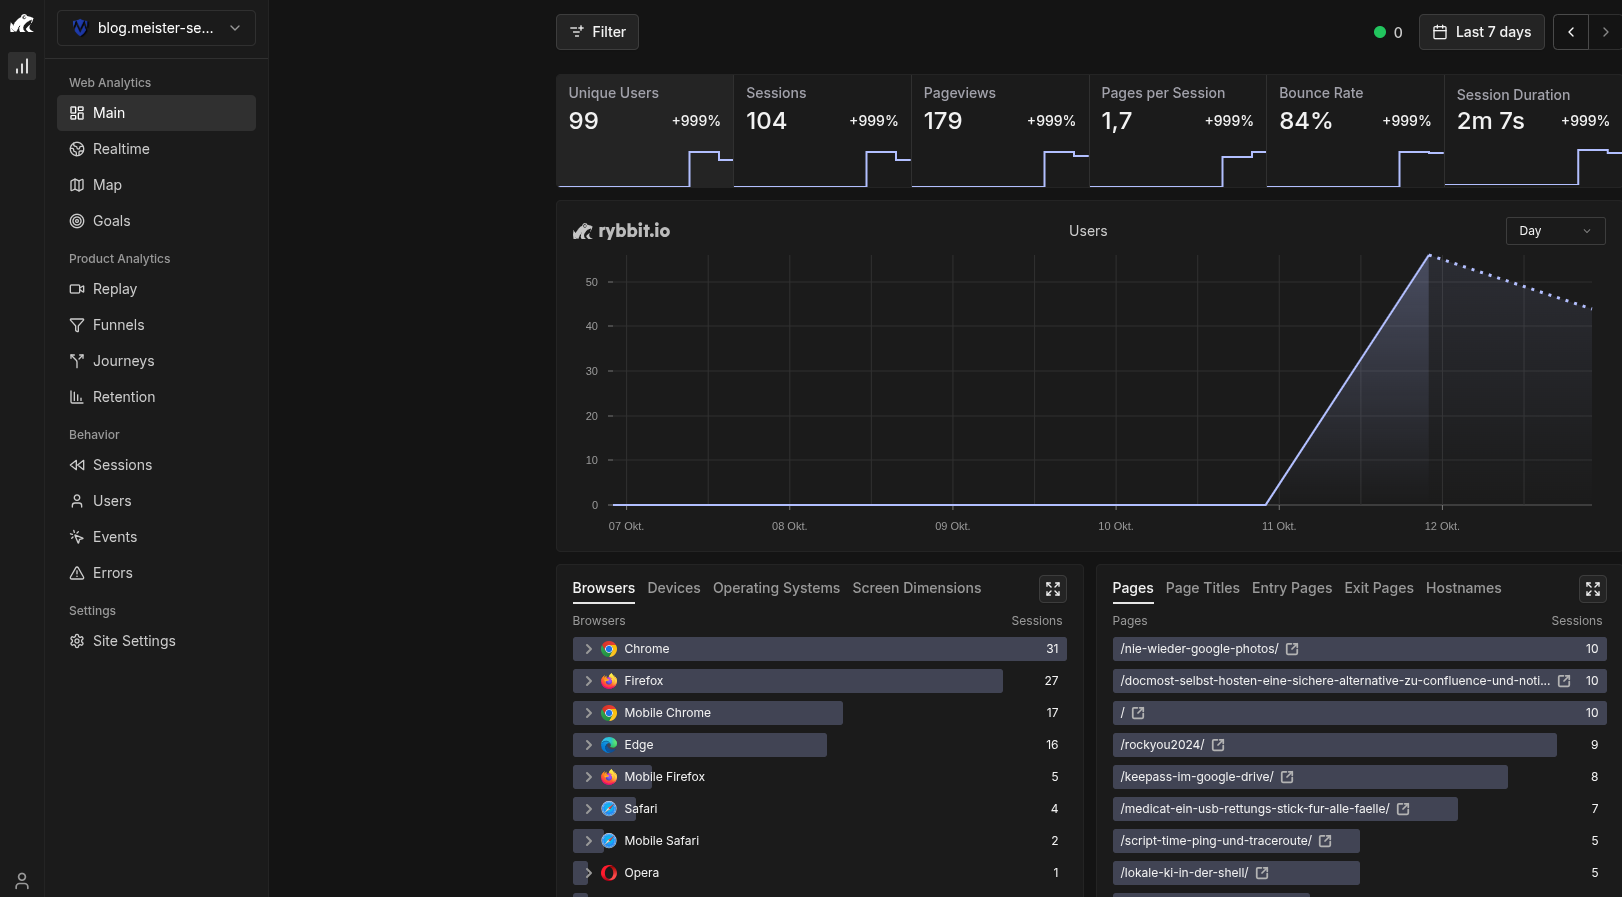Screen dimensions: 1622x897
Task: Expand the Edge browser row
Action: pos(588,745)
